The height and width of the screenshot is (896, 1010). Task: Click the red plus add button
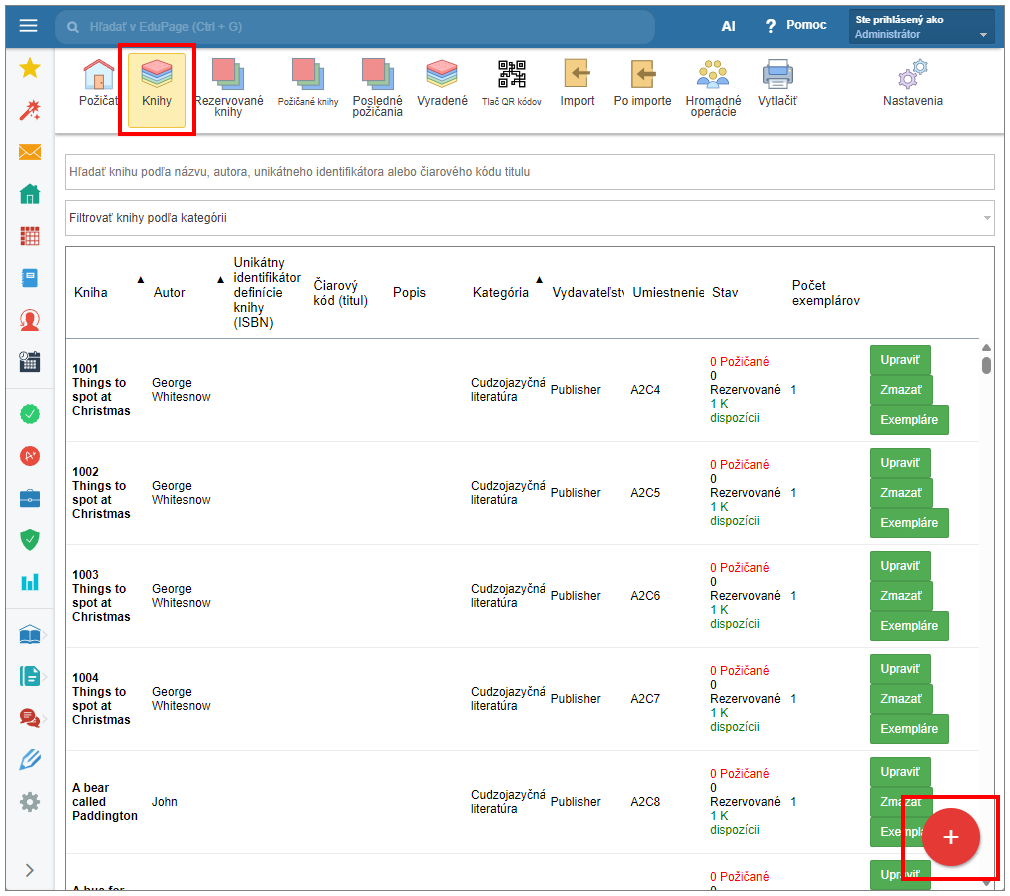[x=950, y=838]
